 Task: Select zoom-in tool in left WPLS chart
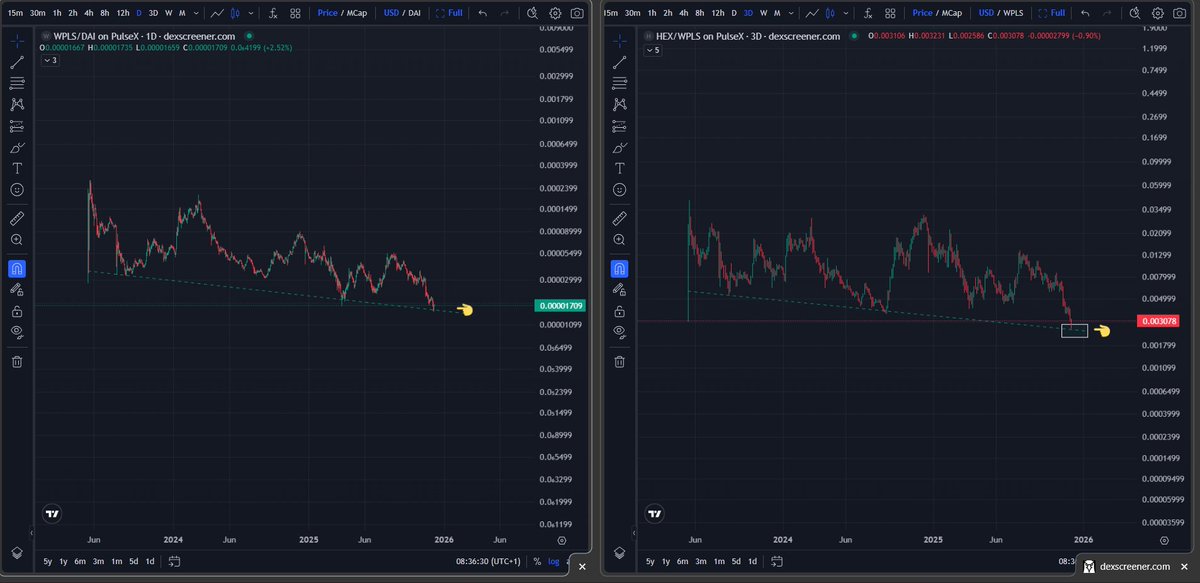click(17, 240)
